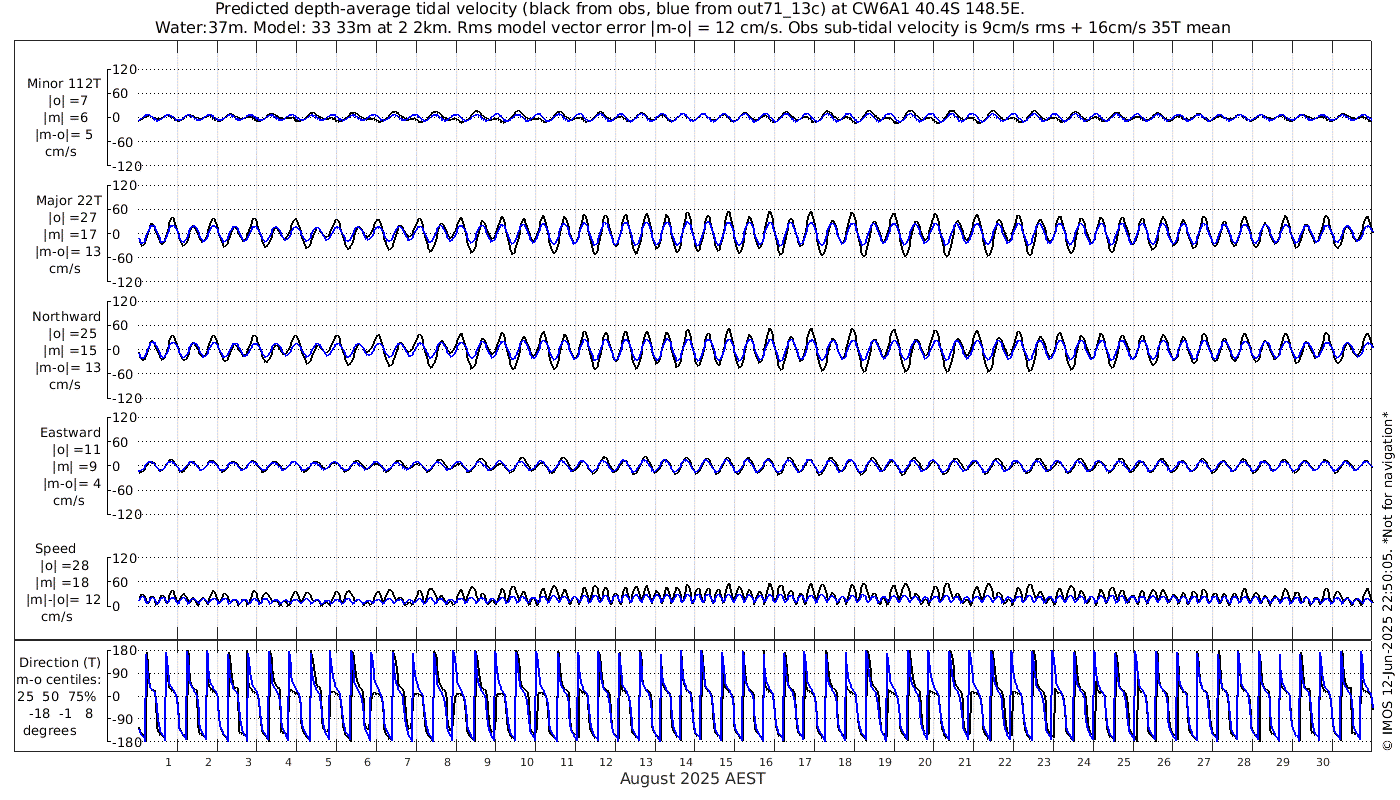Click the day 10 label on the date axis
Screen dimensions: 1400x800
click(527, 762)
